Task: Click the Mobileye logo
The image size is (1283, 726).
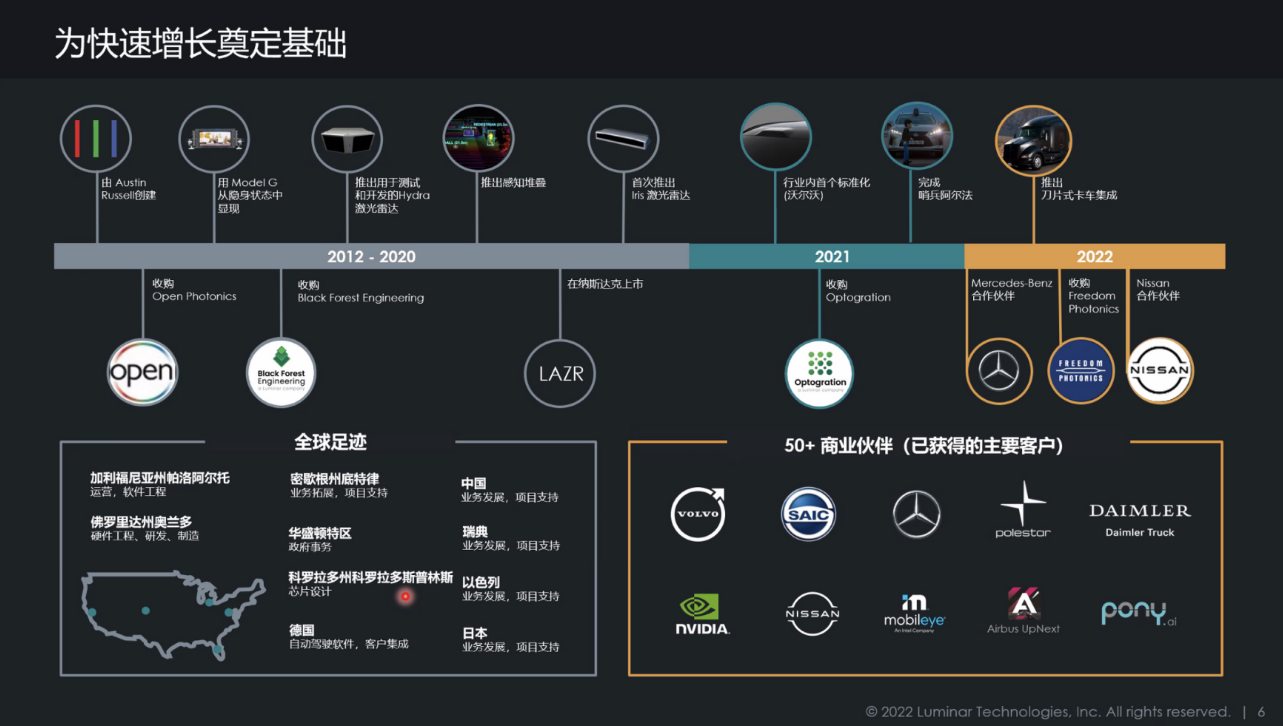Action: [x=914, y=612]
